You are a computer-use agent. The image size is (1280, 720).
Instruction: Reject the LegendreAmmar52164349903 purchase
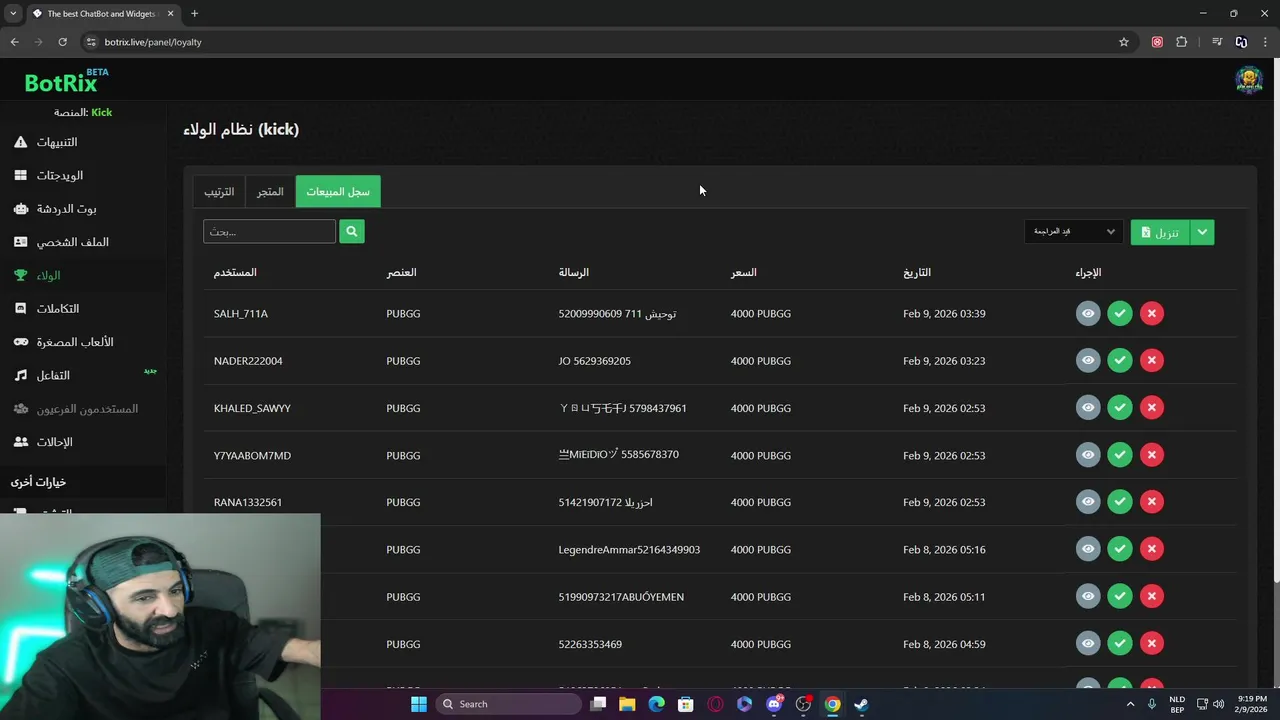tap(1152, 548)
